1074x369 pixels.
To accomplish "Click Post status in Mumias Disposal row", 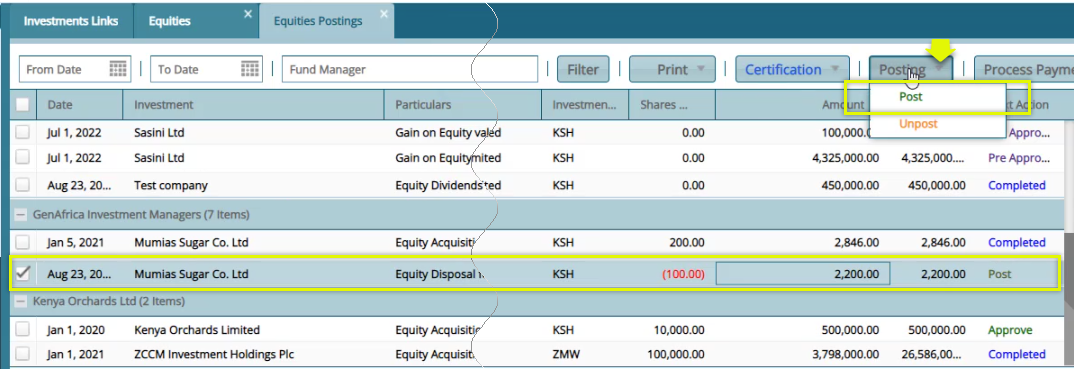I will (x=999, y=274).
